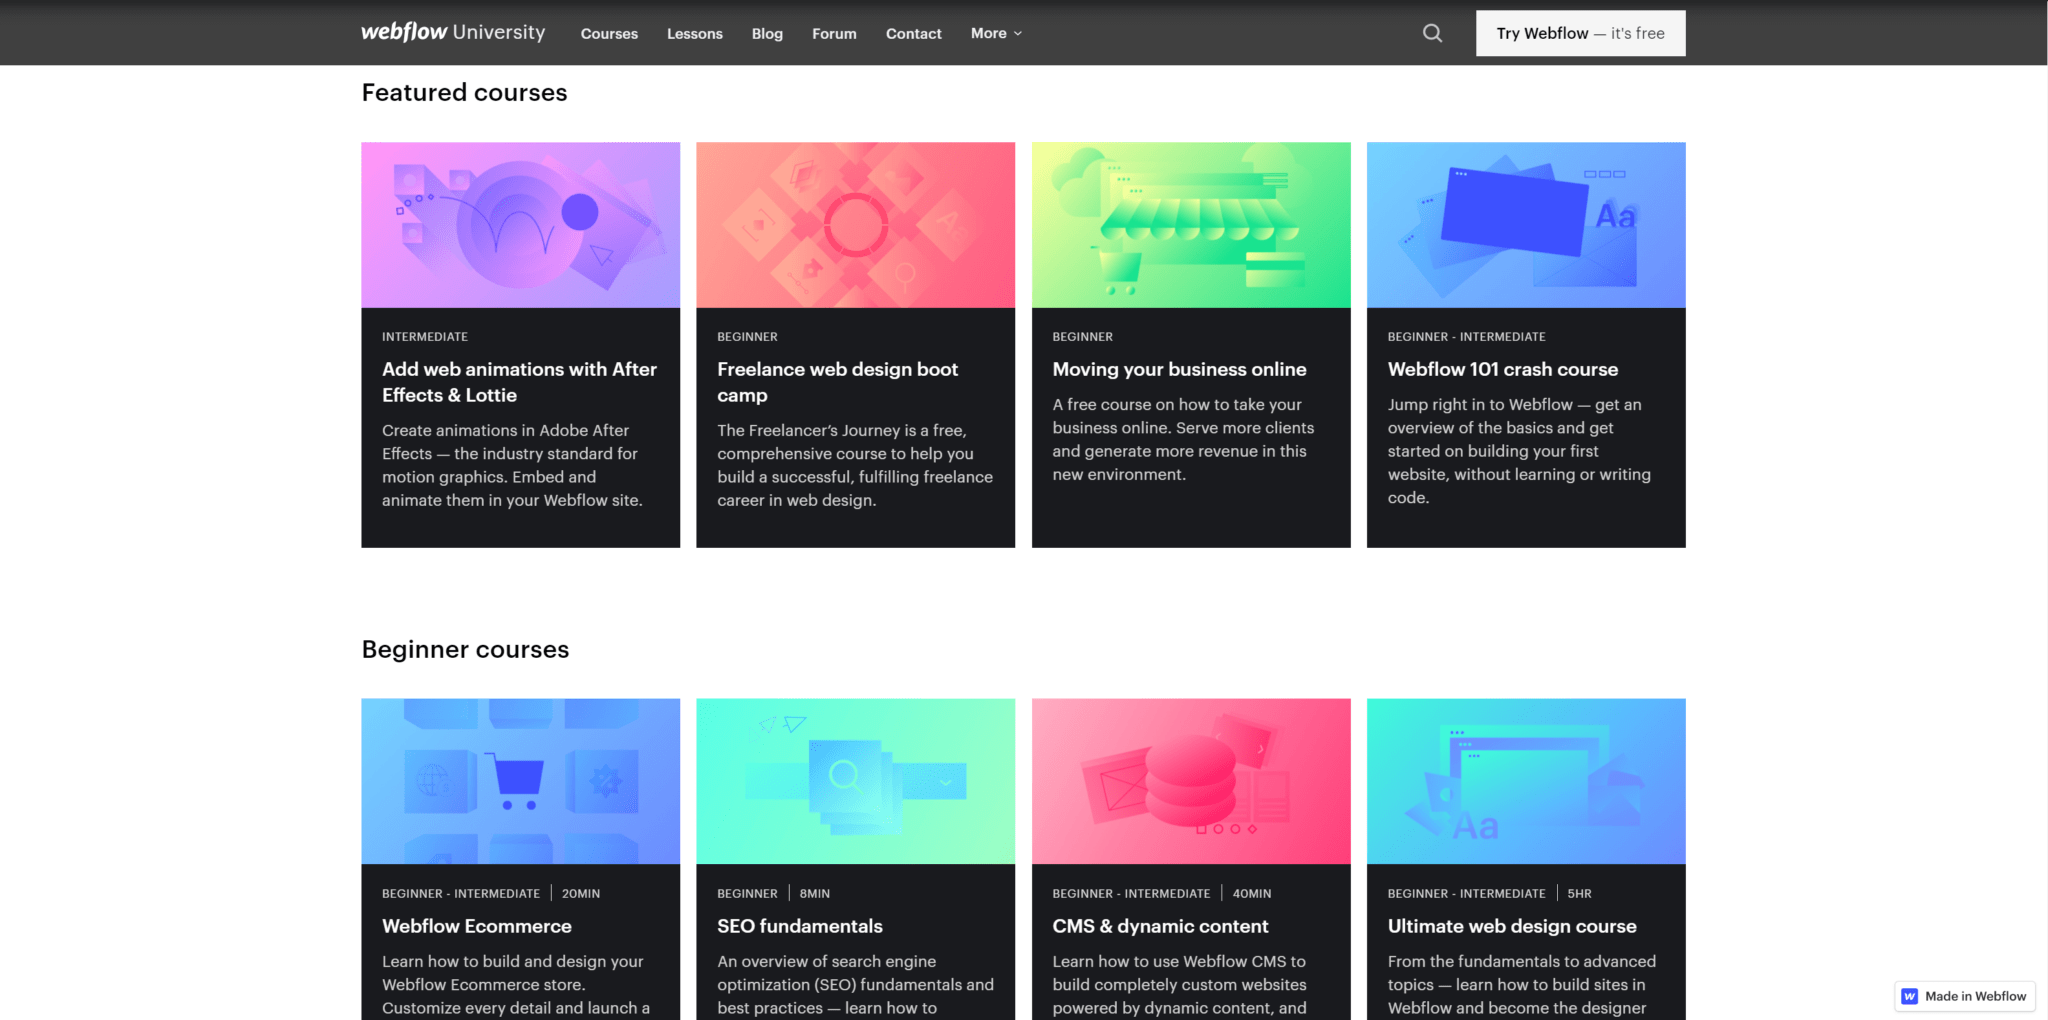Click the search magnifier icon
Image resolution: width=2048 pixels, height=1020 pixels.
(1432, 33)
